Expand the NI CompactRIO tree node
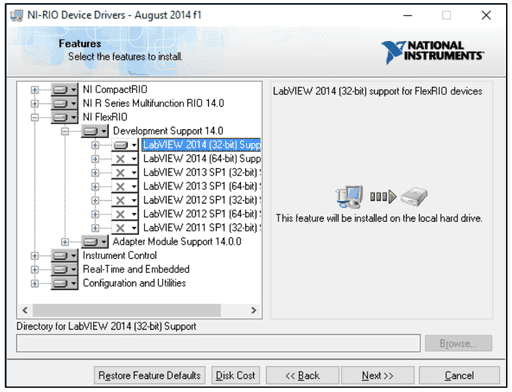512x392 pixels. [35, 90]
